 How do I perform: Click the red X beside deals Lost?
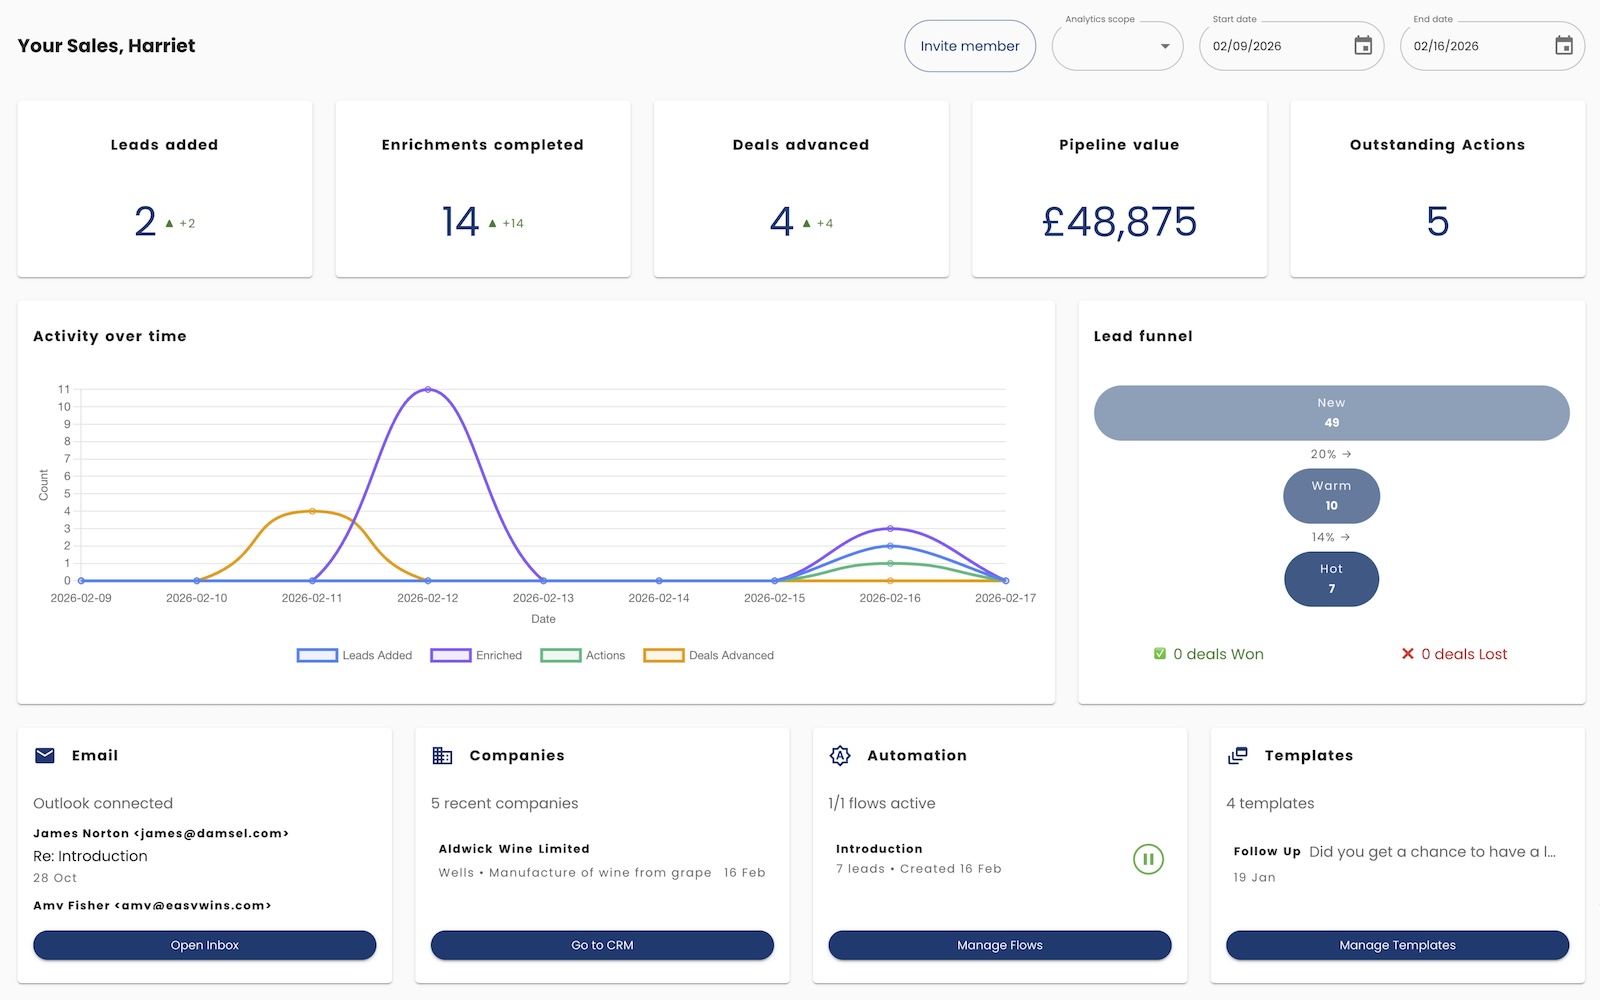[x=1408, y=654]
